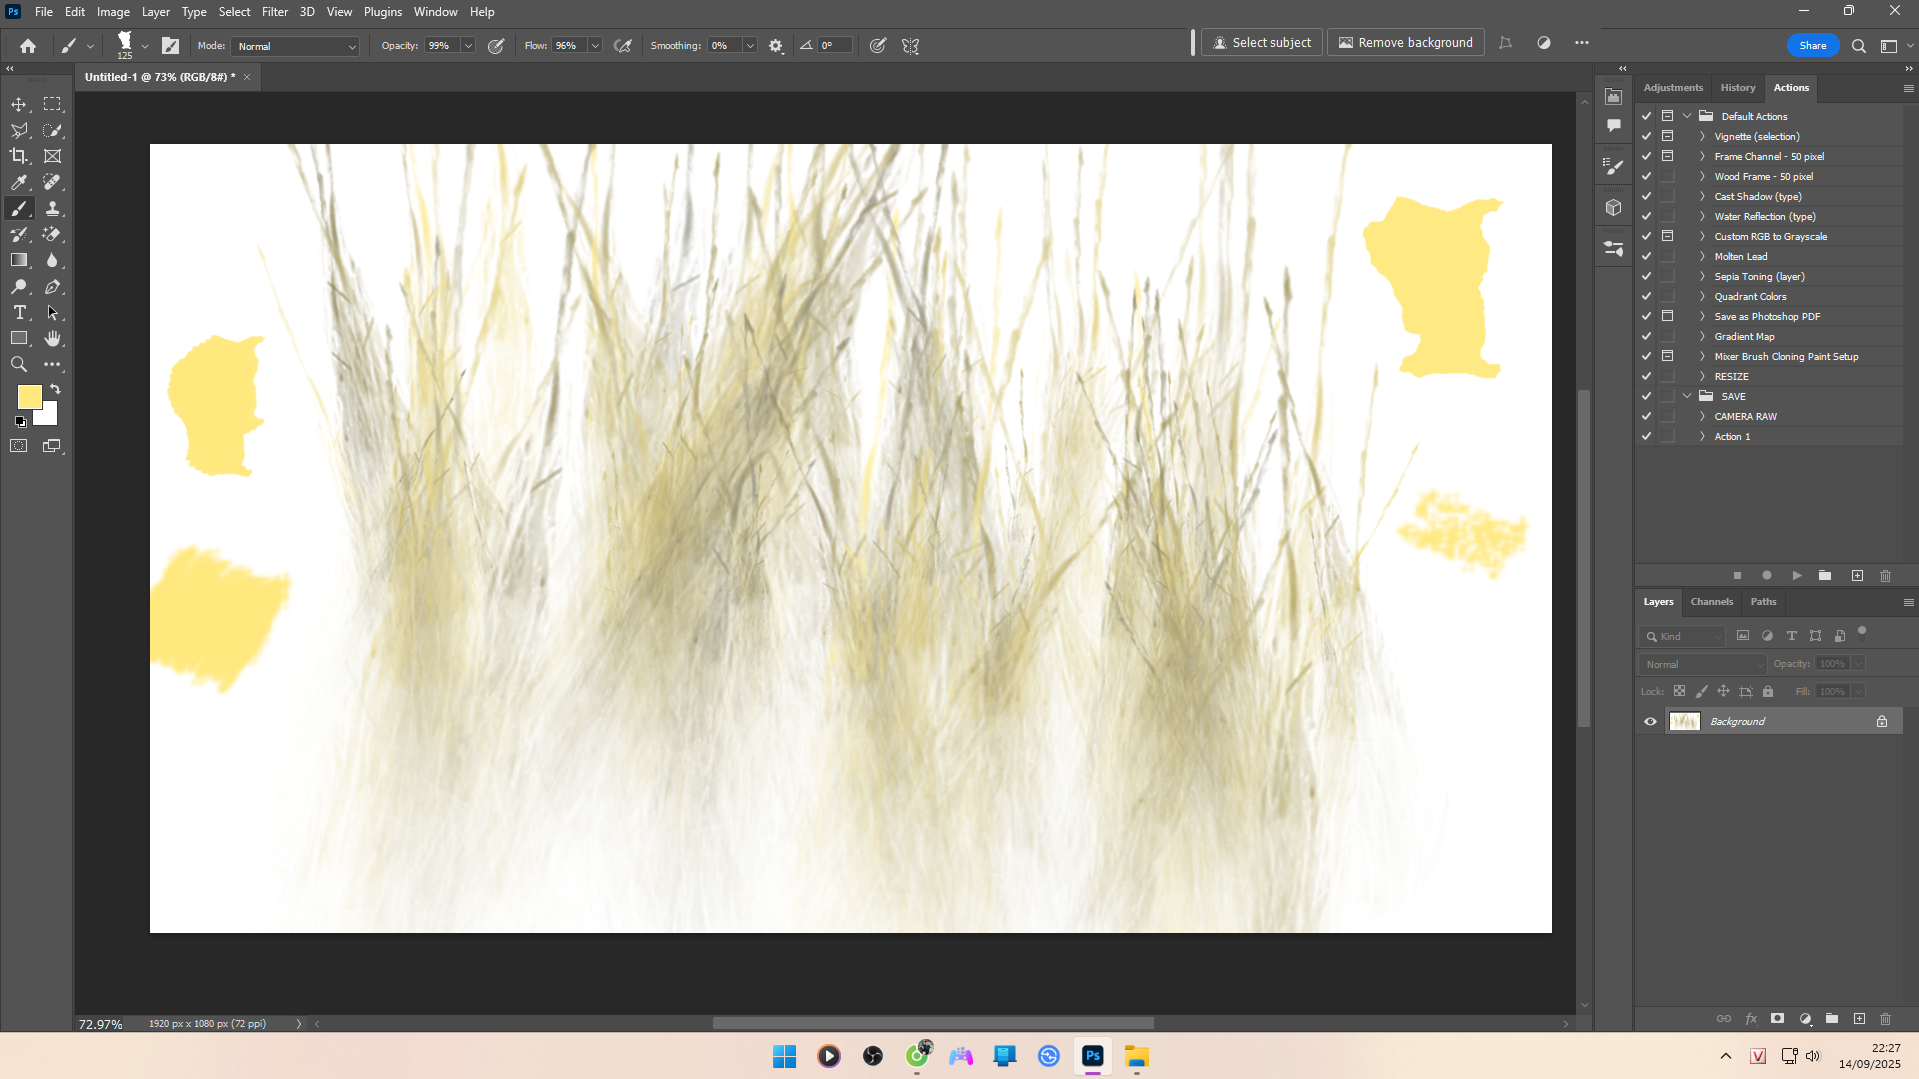The width and height of the screenshot is (1919, 1079).
Task: Select the Hand tool
Action: [52, 339]
